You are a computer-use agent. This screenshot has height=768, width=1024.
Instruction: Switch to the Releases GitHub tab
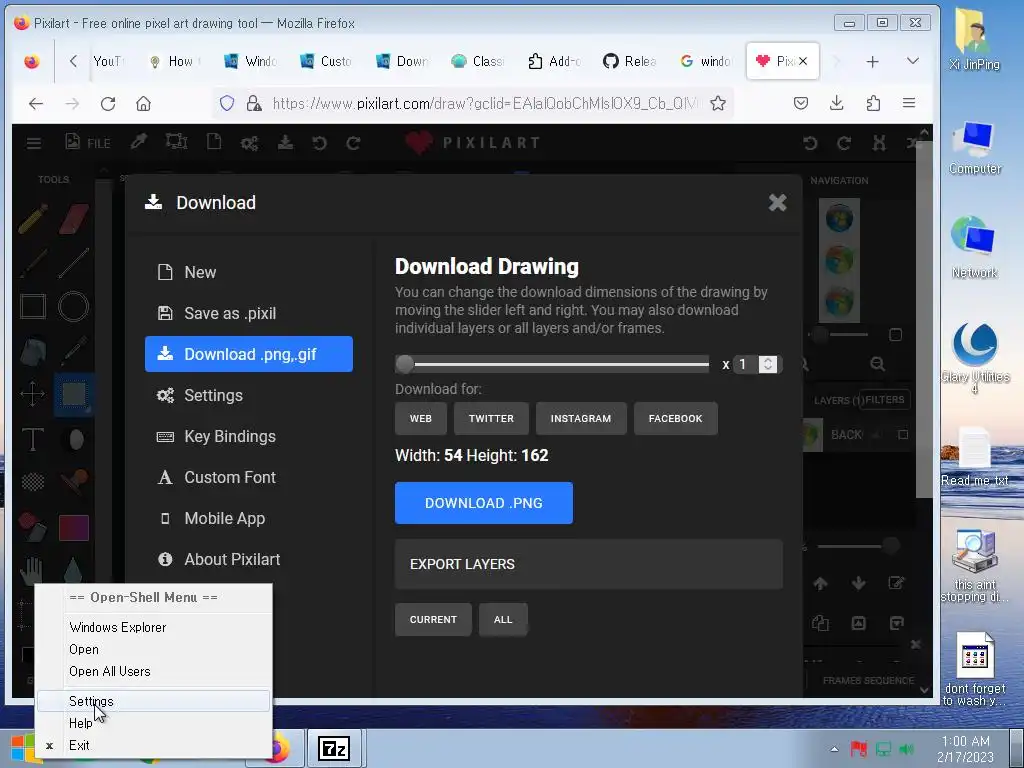[630, 61]
